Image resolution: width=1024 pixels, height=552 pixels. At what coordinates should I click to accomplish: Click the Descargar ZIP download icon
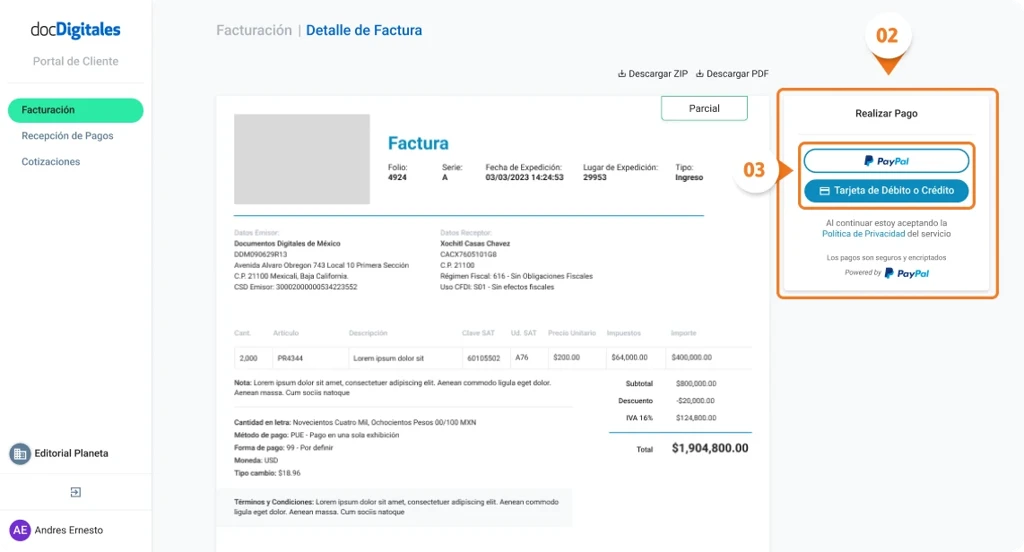click(x=622, y=74)
